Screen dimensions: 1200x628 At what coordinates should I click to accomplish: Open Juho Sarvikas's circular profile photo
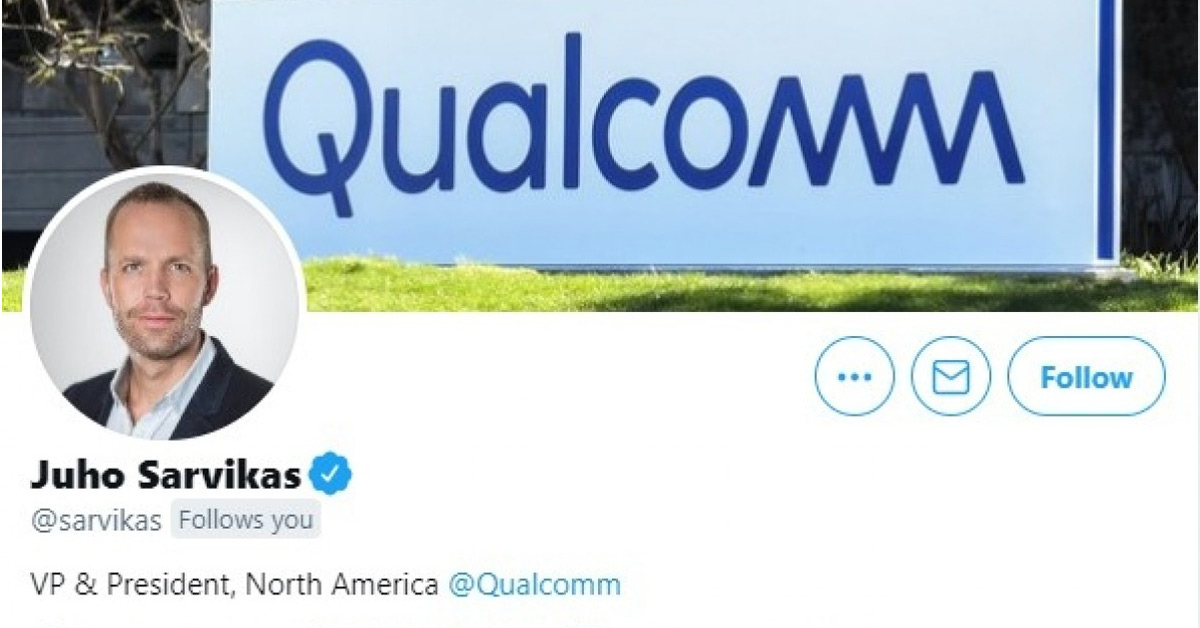pos(165,304)
